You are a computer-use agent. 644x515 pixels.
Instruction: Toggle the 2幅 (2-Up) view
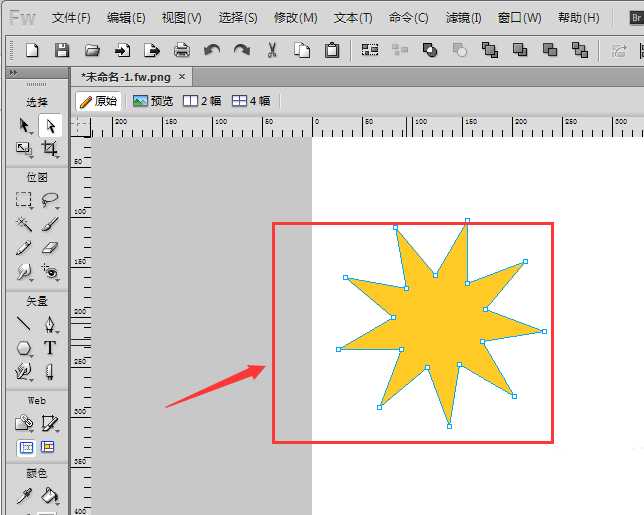click(x=202, y=101)
